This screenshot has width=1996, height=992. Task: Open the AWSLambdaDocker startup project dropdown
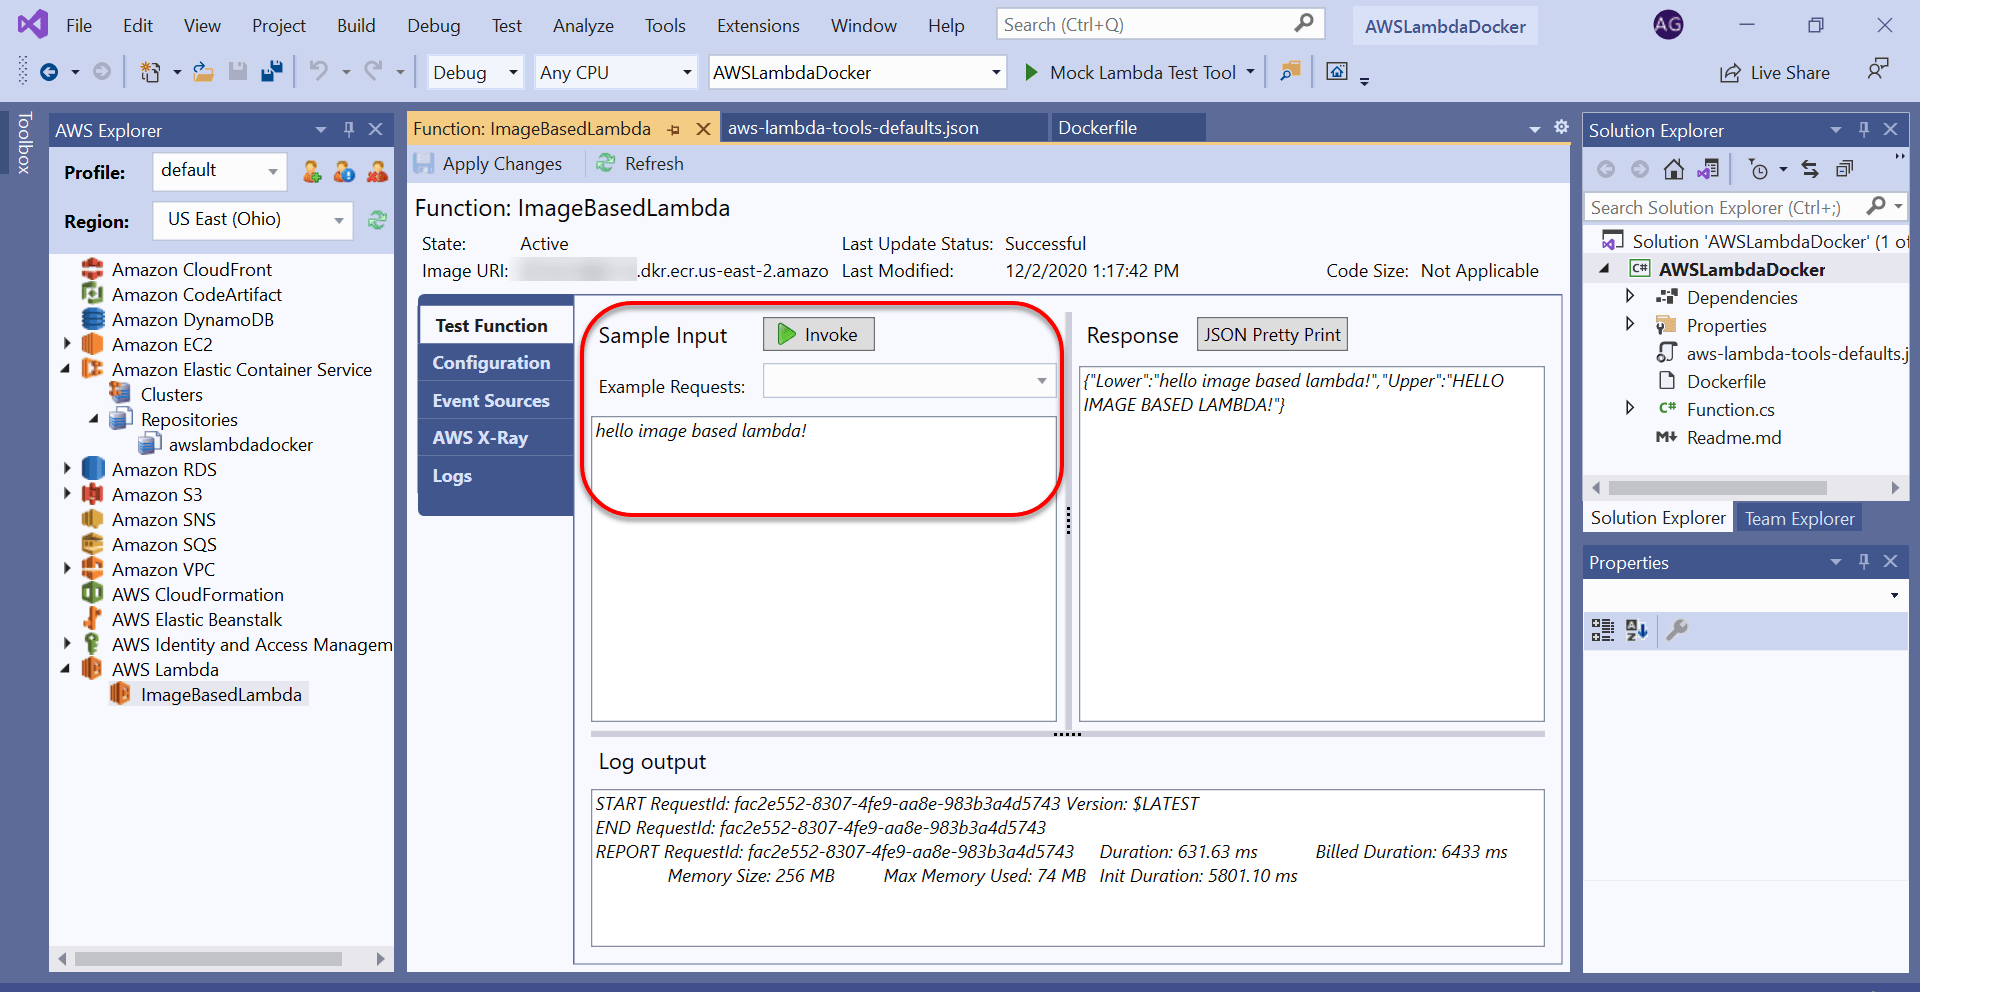coord(857,72)
